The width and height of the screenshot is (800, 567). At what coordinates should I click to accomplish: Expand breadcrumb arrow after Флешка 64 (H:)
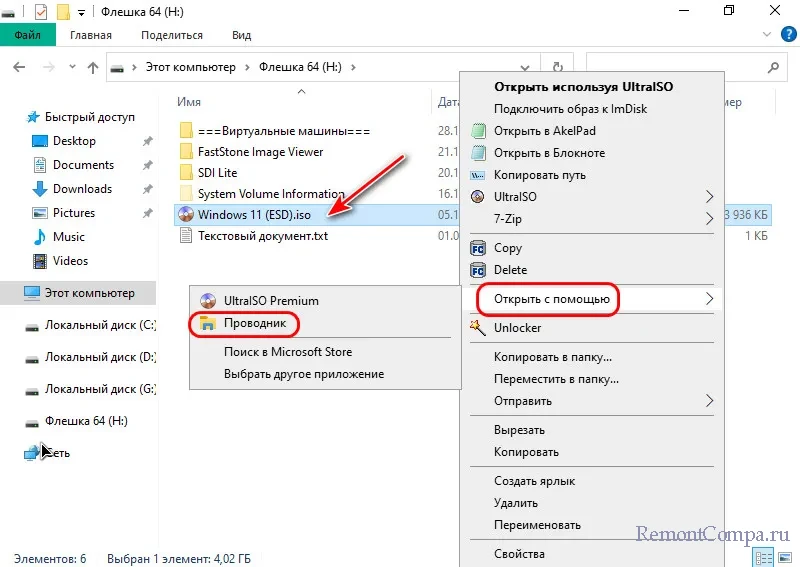(353, 67)
